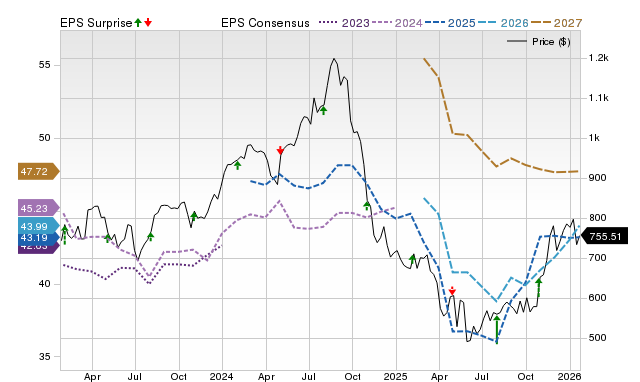This screenshot has height=382, width=640.
Task: Select the 2023 consensus legend entry
Action: click(x=344, y=23)
